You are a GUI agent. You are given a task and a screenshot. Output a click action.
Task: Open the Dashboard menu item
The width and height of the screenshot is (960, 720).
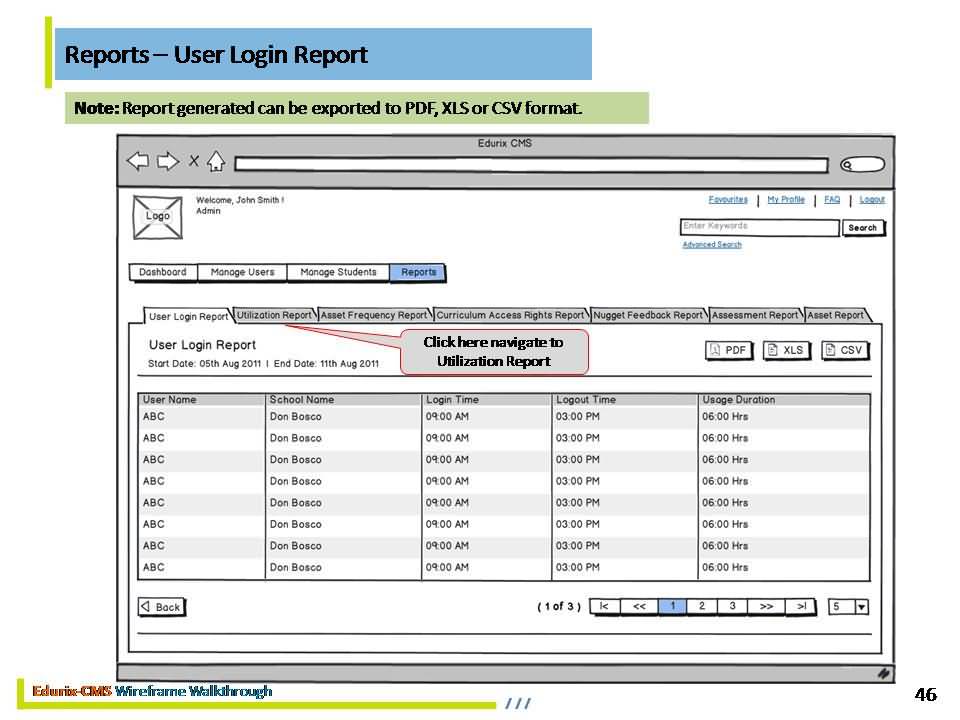[163, 272]
